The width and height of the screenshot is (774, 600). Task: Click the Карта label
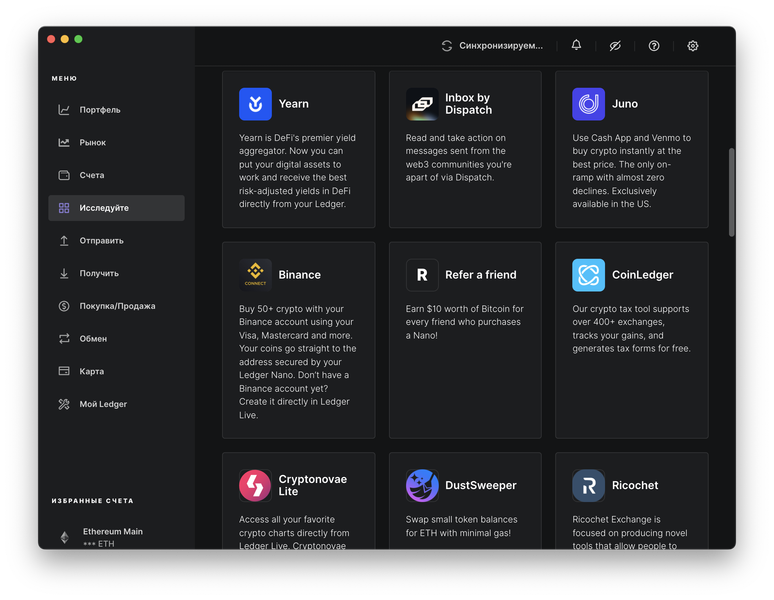(x=92, y=371)
